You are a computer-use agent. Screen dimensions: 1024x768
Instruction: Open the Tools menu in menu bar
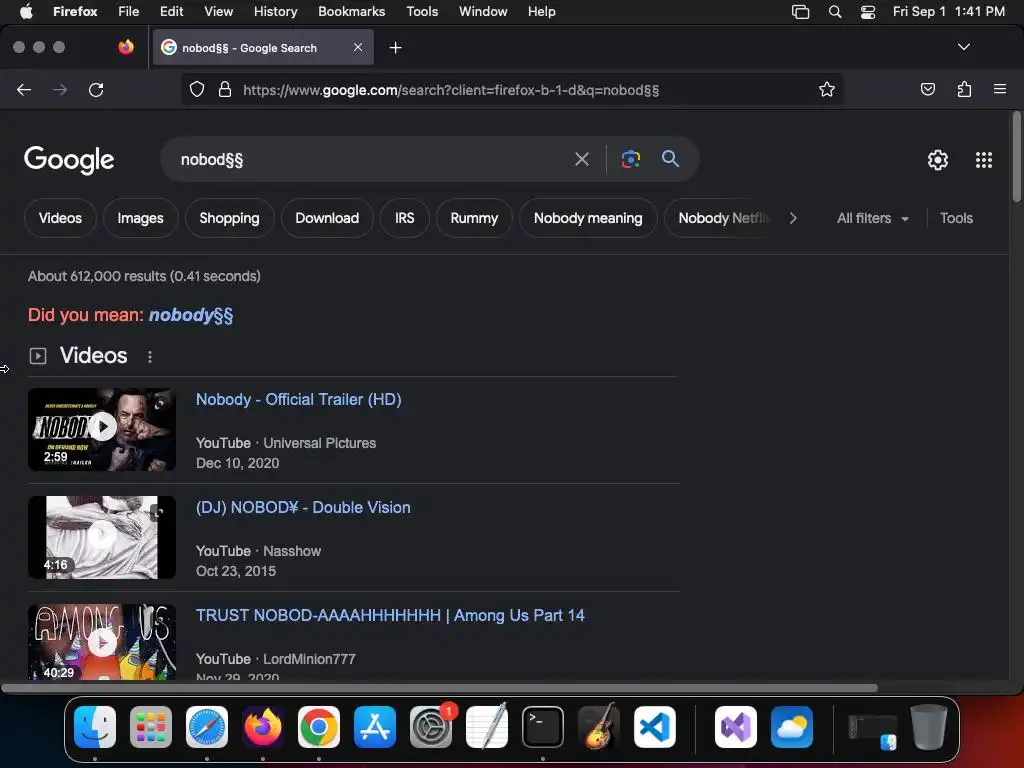click(422, 11)
